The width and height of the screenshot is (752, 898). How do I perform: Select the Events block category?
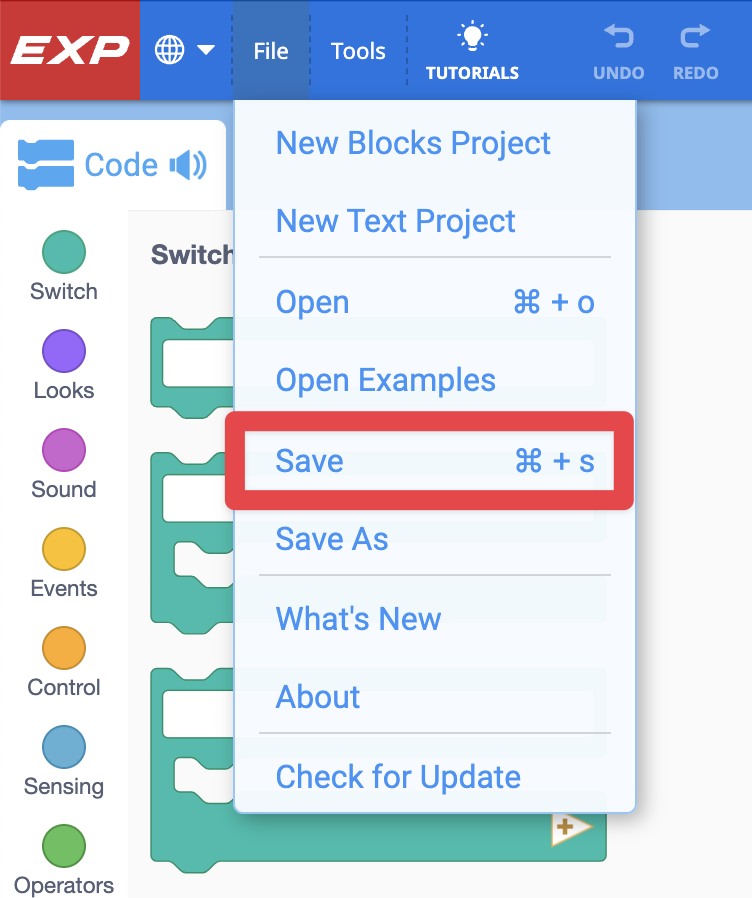[63, 550]
